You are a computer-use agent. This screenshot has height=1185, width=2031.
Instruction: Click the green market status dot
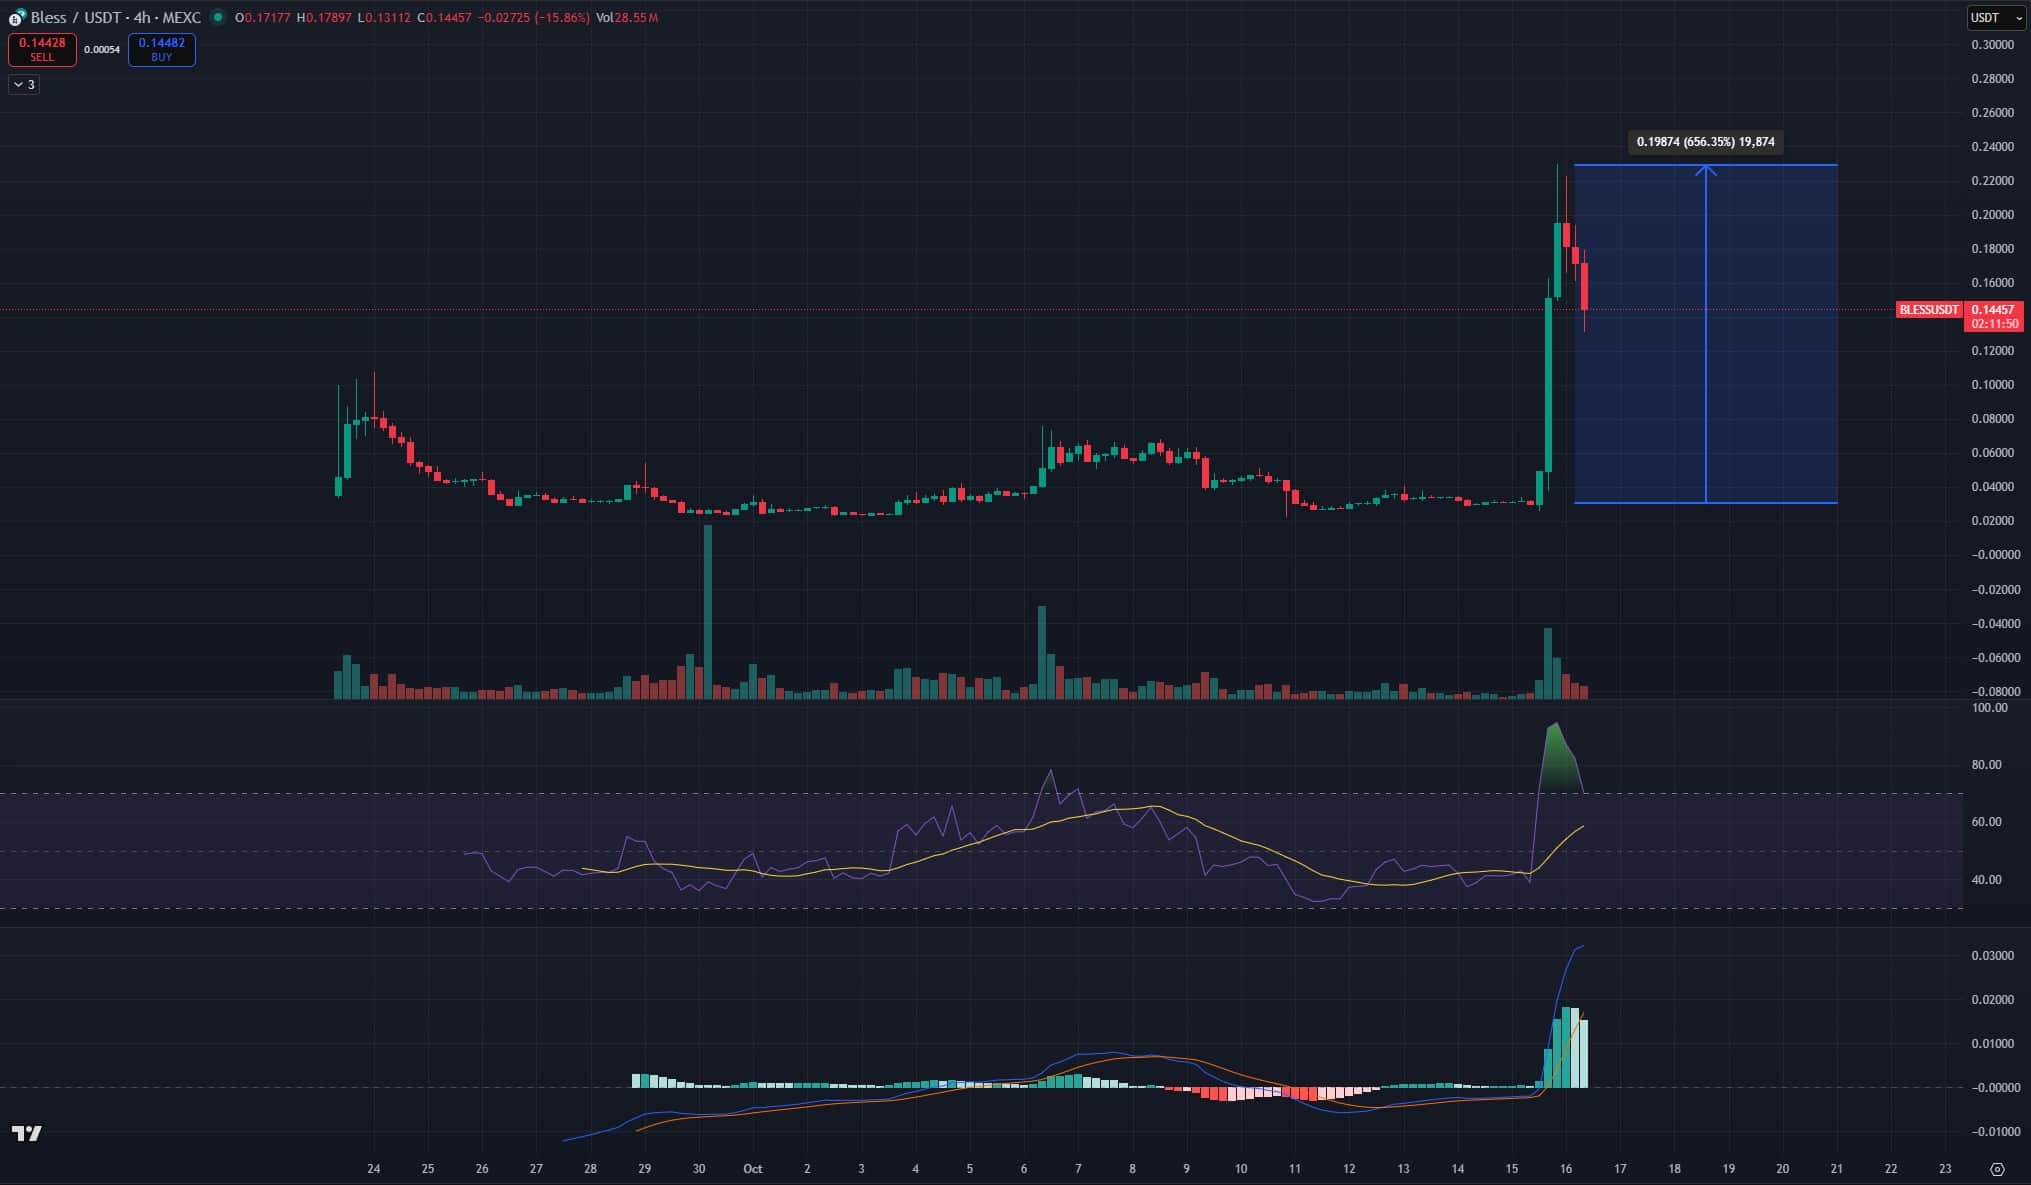click(x=218, y=19)
